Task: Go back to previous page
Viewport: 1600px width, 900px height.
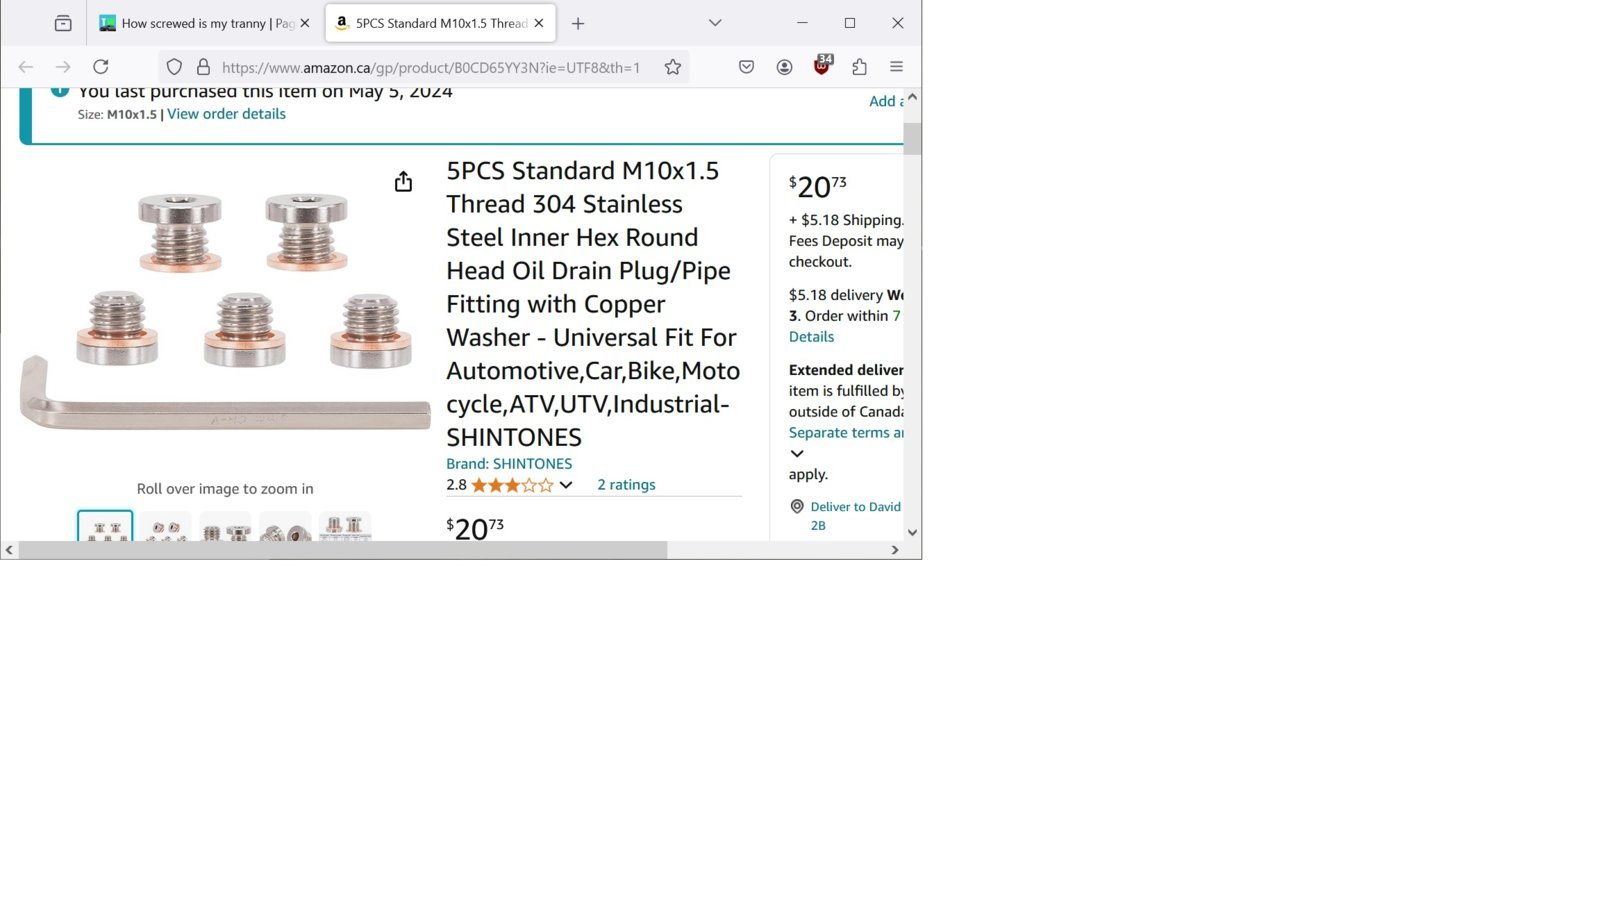Action: click(26, 67)
